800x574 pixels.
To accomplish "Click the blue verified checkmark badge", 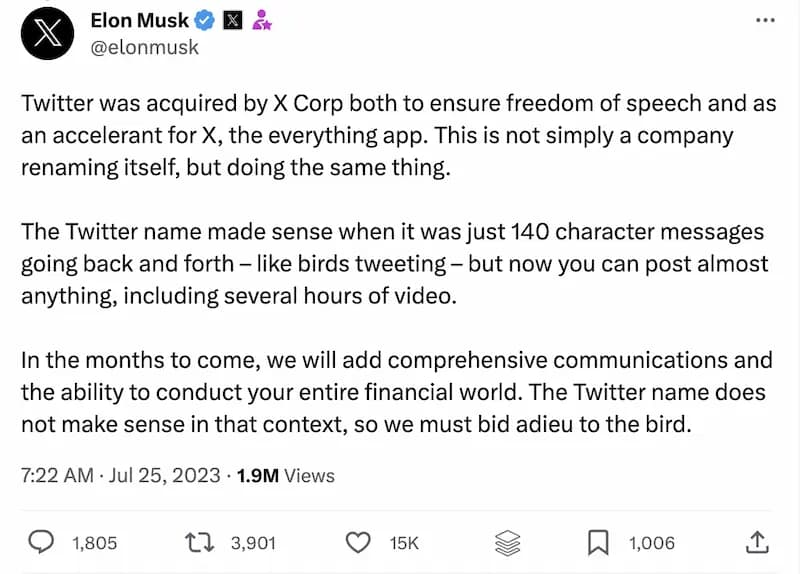I will (x=205, y=20).
